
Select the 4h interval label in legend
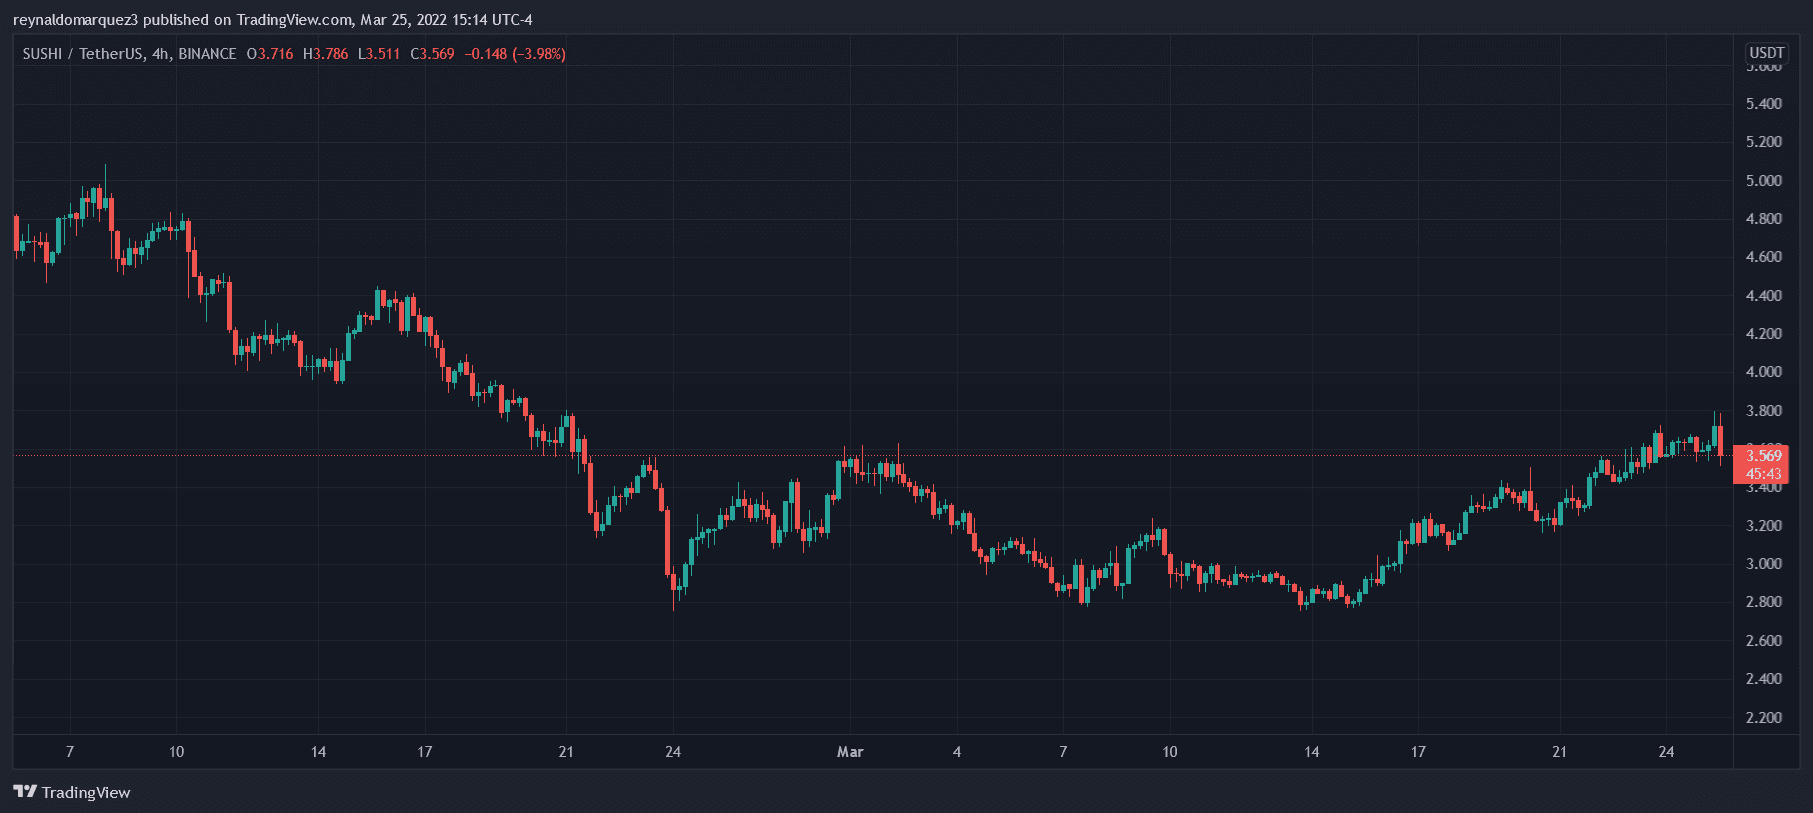coord(160,54)
